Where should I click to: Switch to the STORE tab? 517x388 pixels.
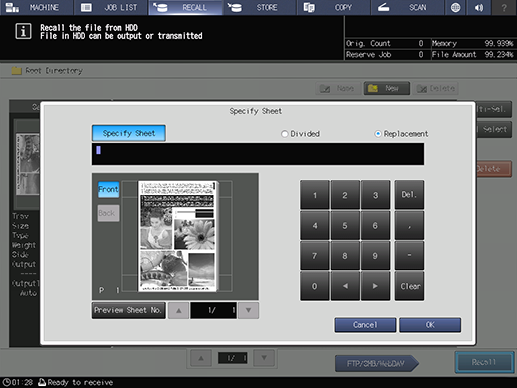pyautogui.click(x=260, y=7)
